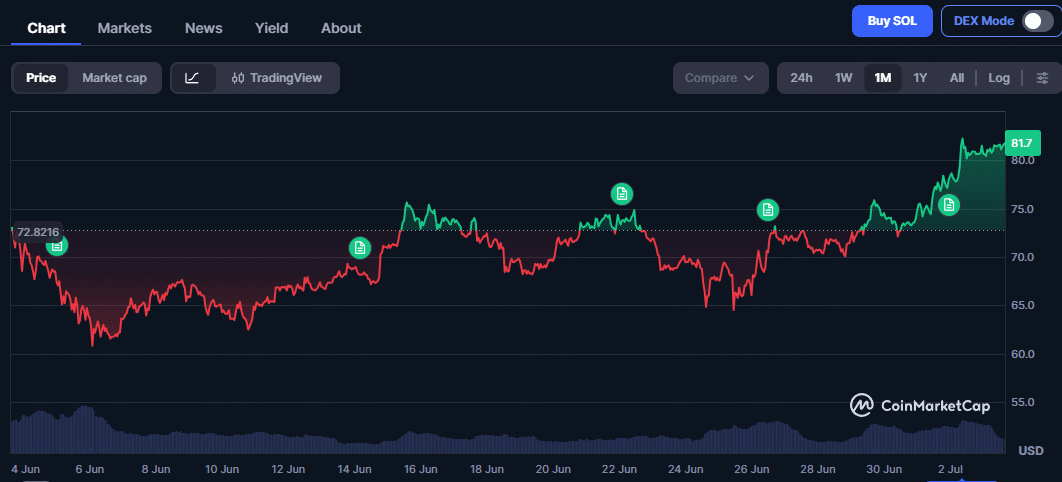Click the 28 Jun date label

click(817, 469)
